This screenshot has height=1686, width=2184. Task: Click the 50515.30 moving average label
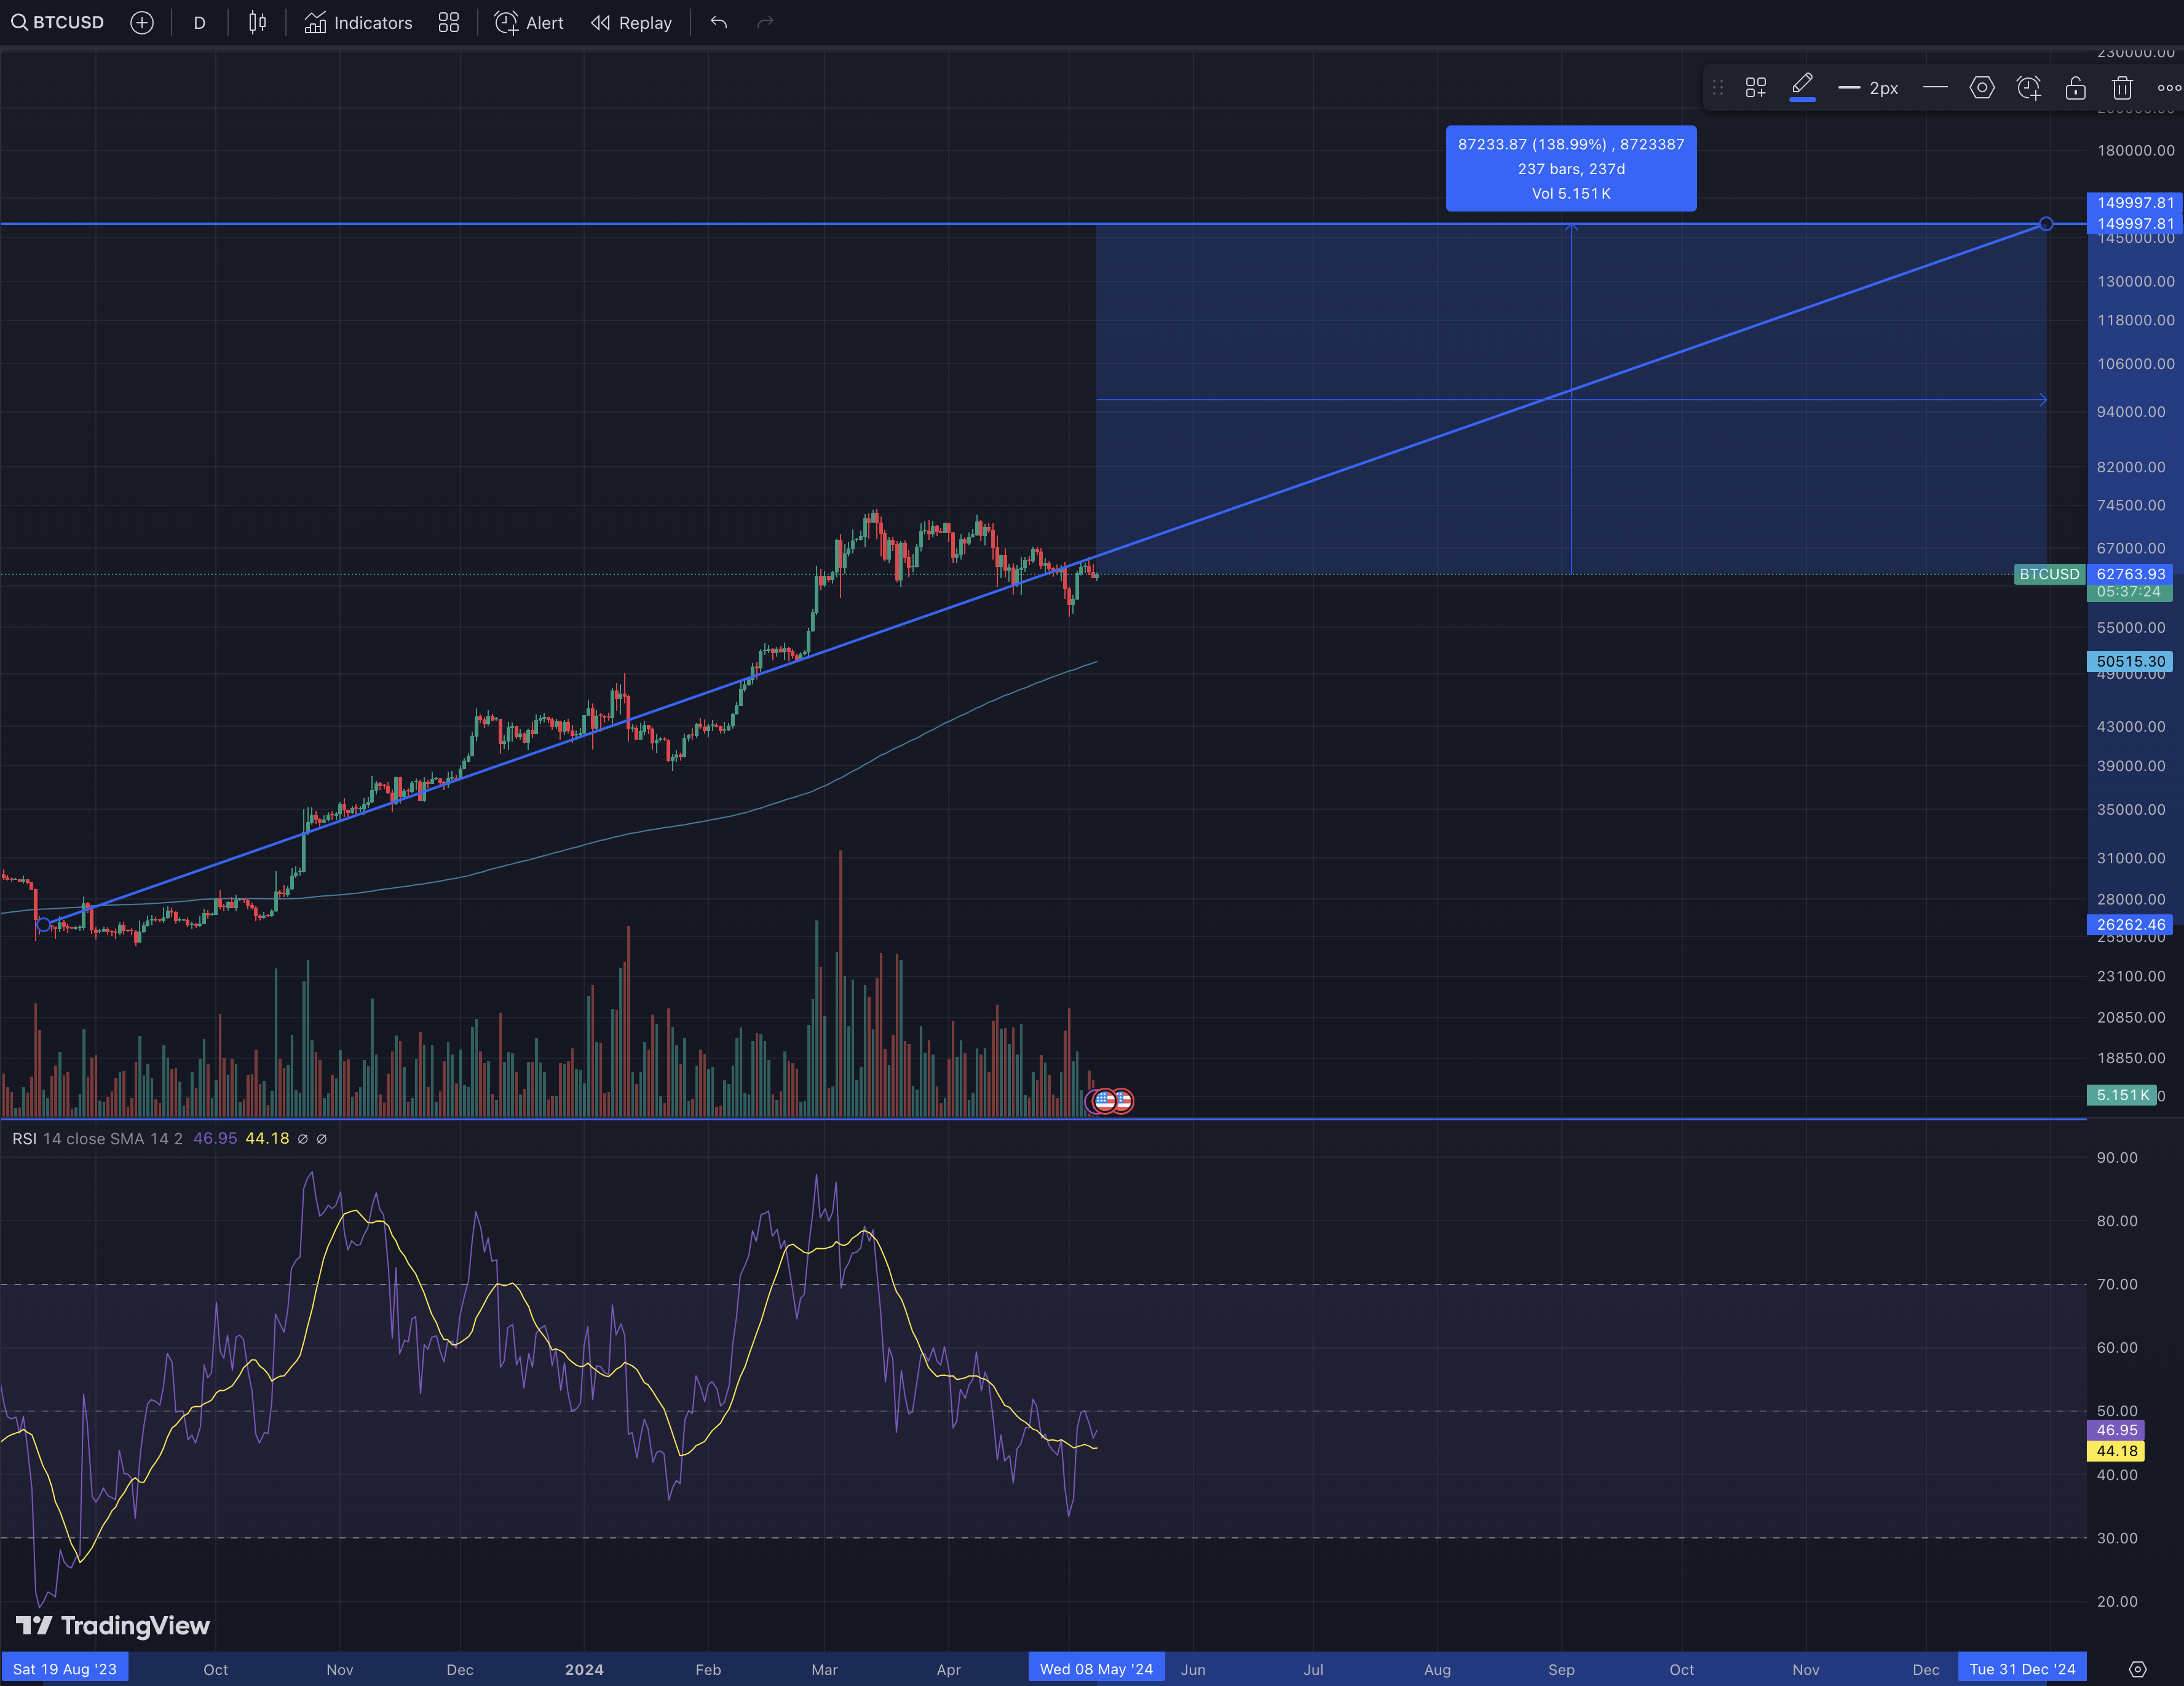click(2130, 661)
